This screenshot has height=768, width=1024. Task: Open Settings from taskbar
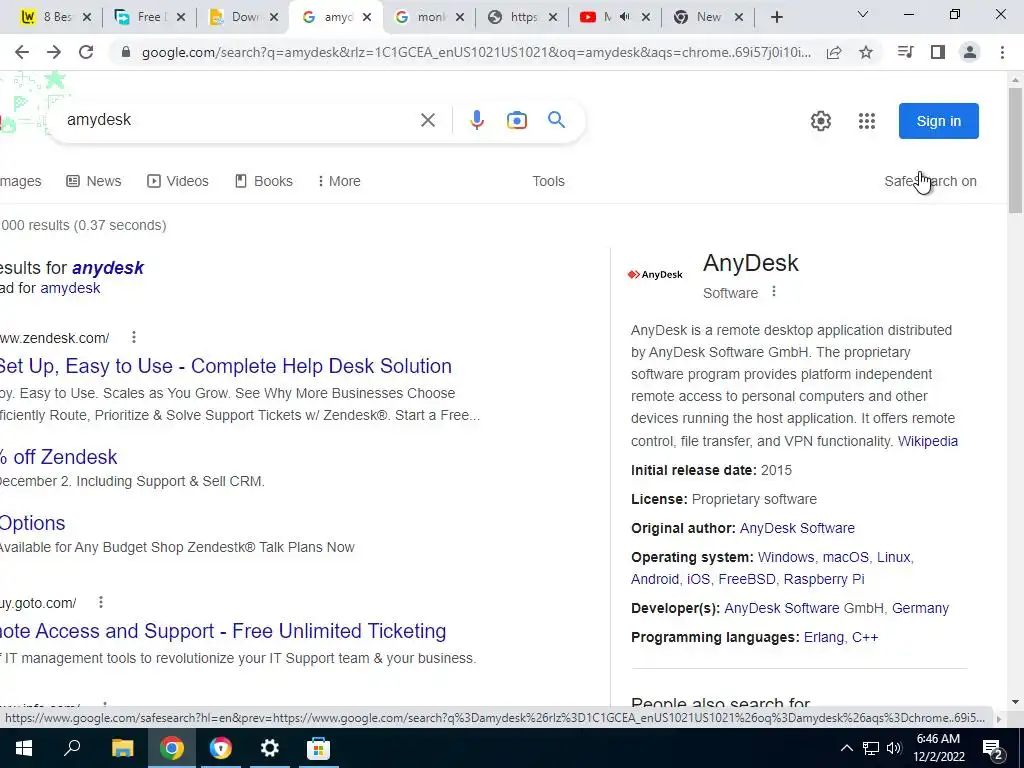269,748
